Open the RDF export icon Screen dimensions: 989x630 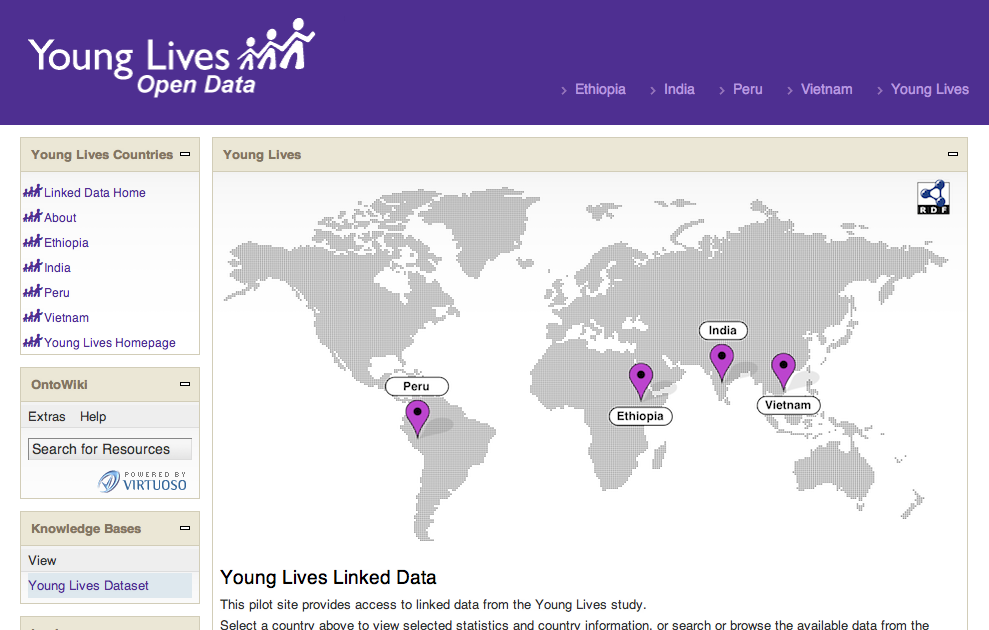[x=933, y=197]
